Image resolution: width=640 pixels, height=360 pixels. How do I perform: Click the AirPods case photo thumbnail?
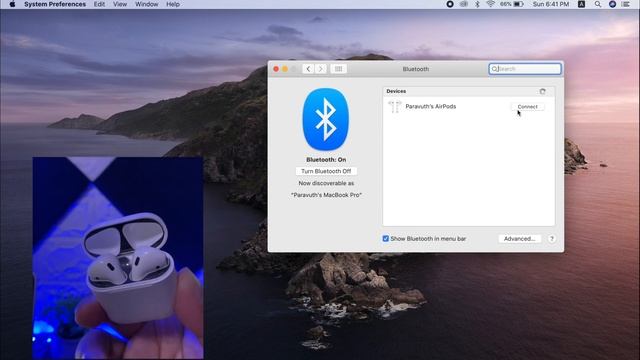point(118,258)
